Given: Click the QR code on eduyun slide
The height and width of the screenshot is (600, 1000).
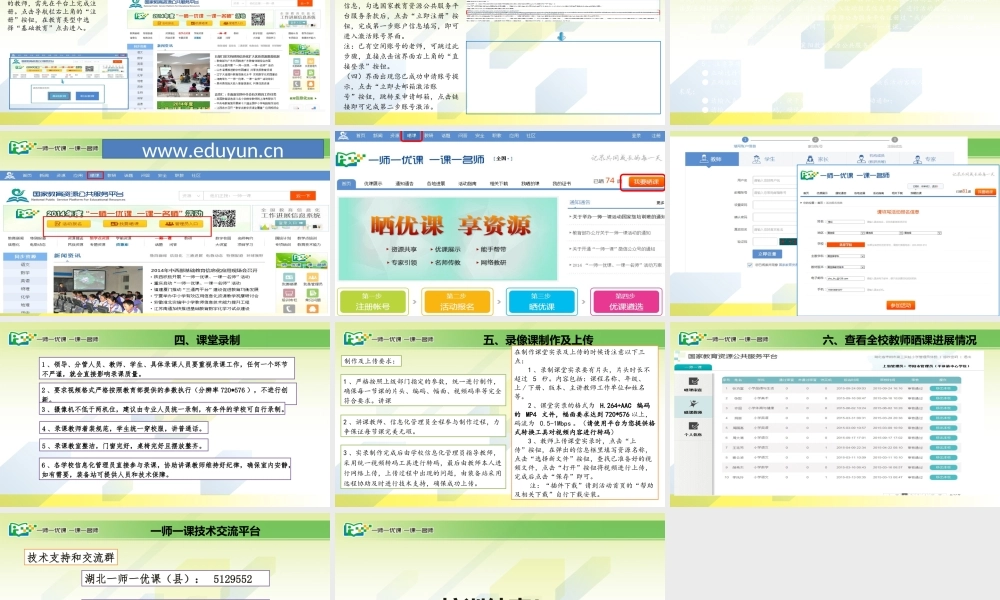Looking at the screenshot, I should point(224,219).
